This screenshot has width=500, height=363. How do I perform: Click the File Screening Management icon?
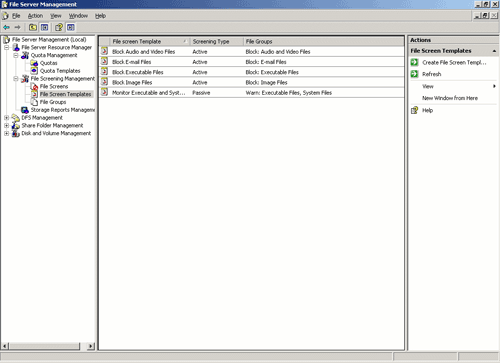pyautogui.click(x=25, y=79)
